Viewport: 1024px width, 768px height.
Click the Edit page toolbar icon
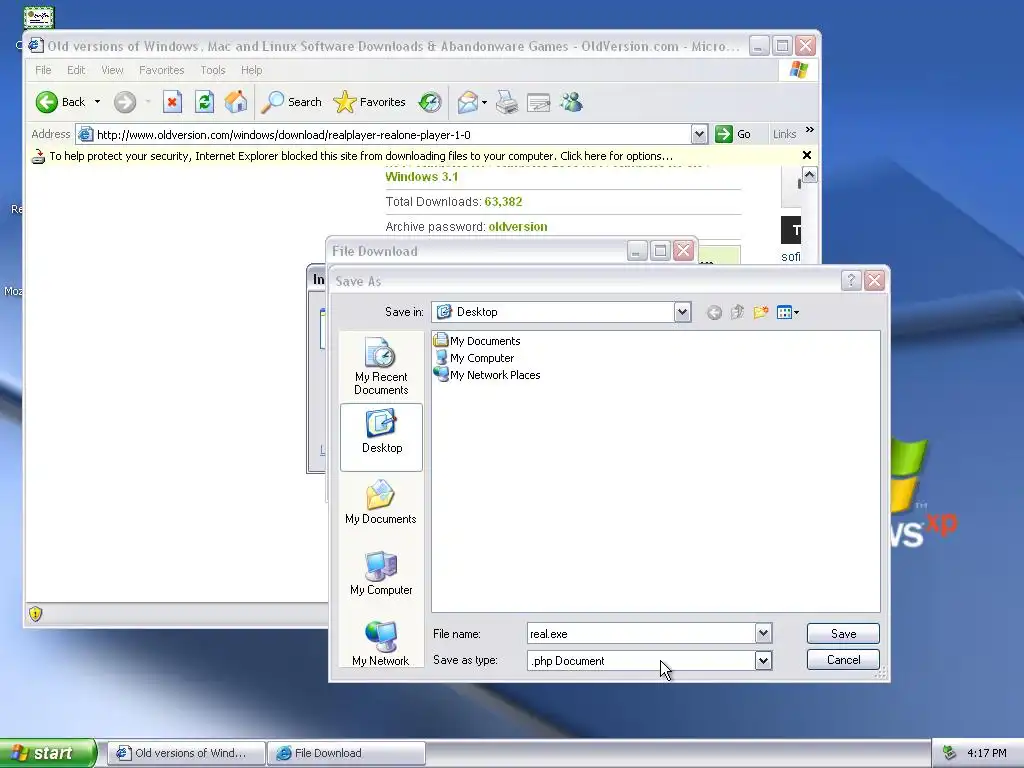point(539,103)
